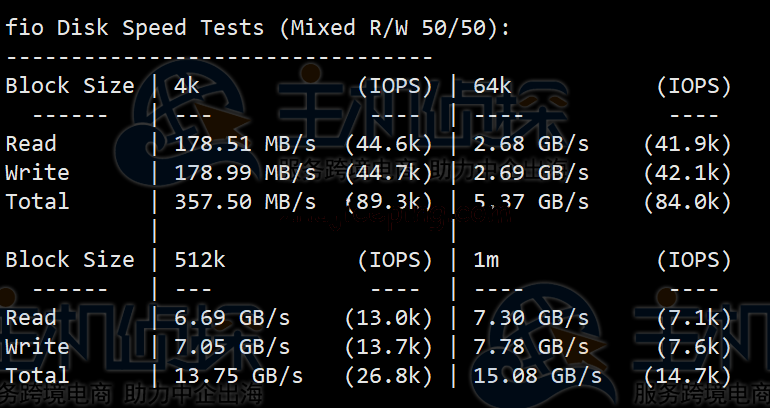
Task: Click the 2.68 GB/s read speed value
Action: (x=531, y=144)
